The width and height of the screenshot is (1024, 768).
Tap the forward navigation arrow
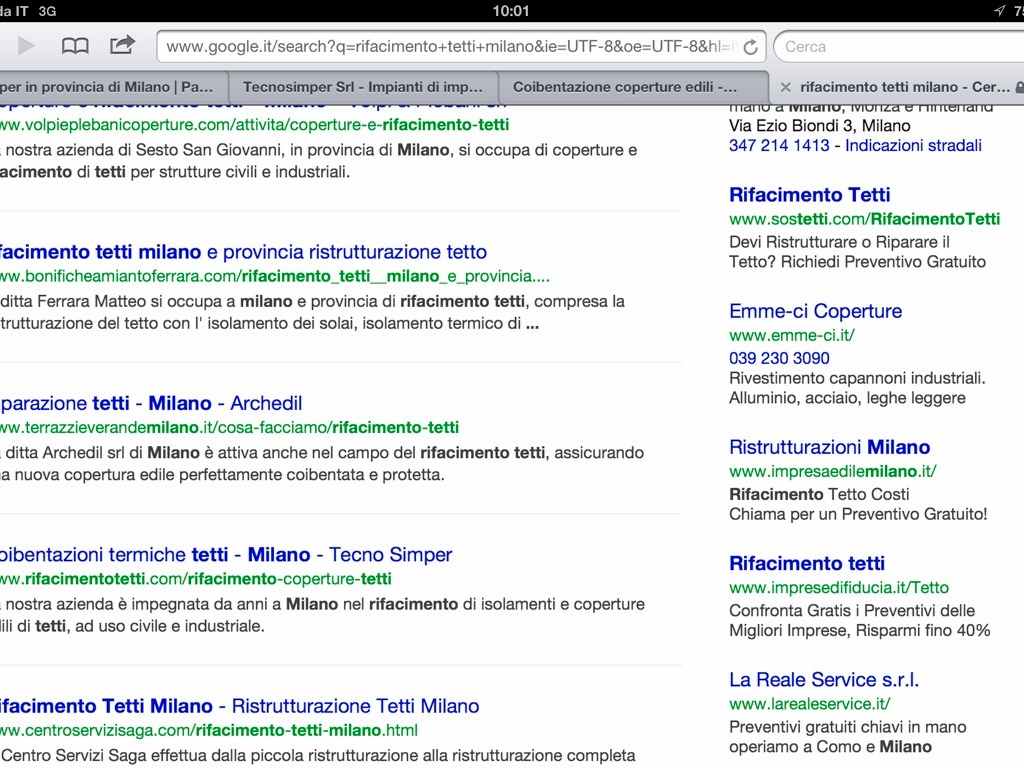click(27, 46)
